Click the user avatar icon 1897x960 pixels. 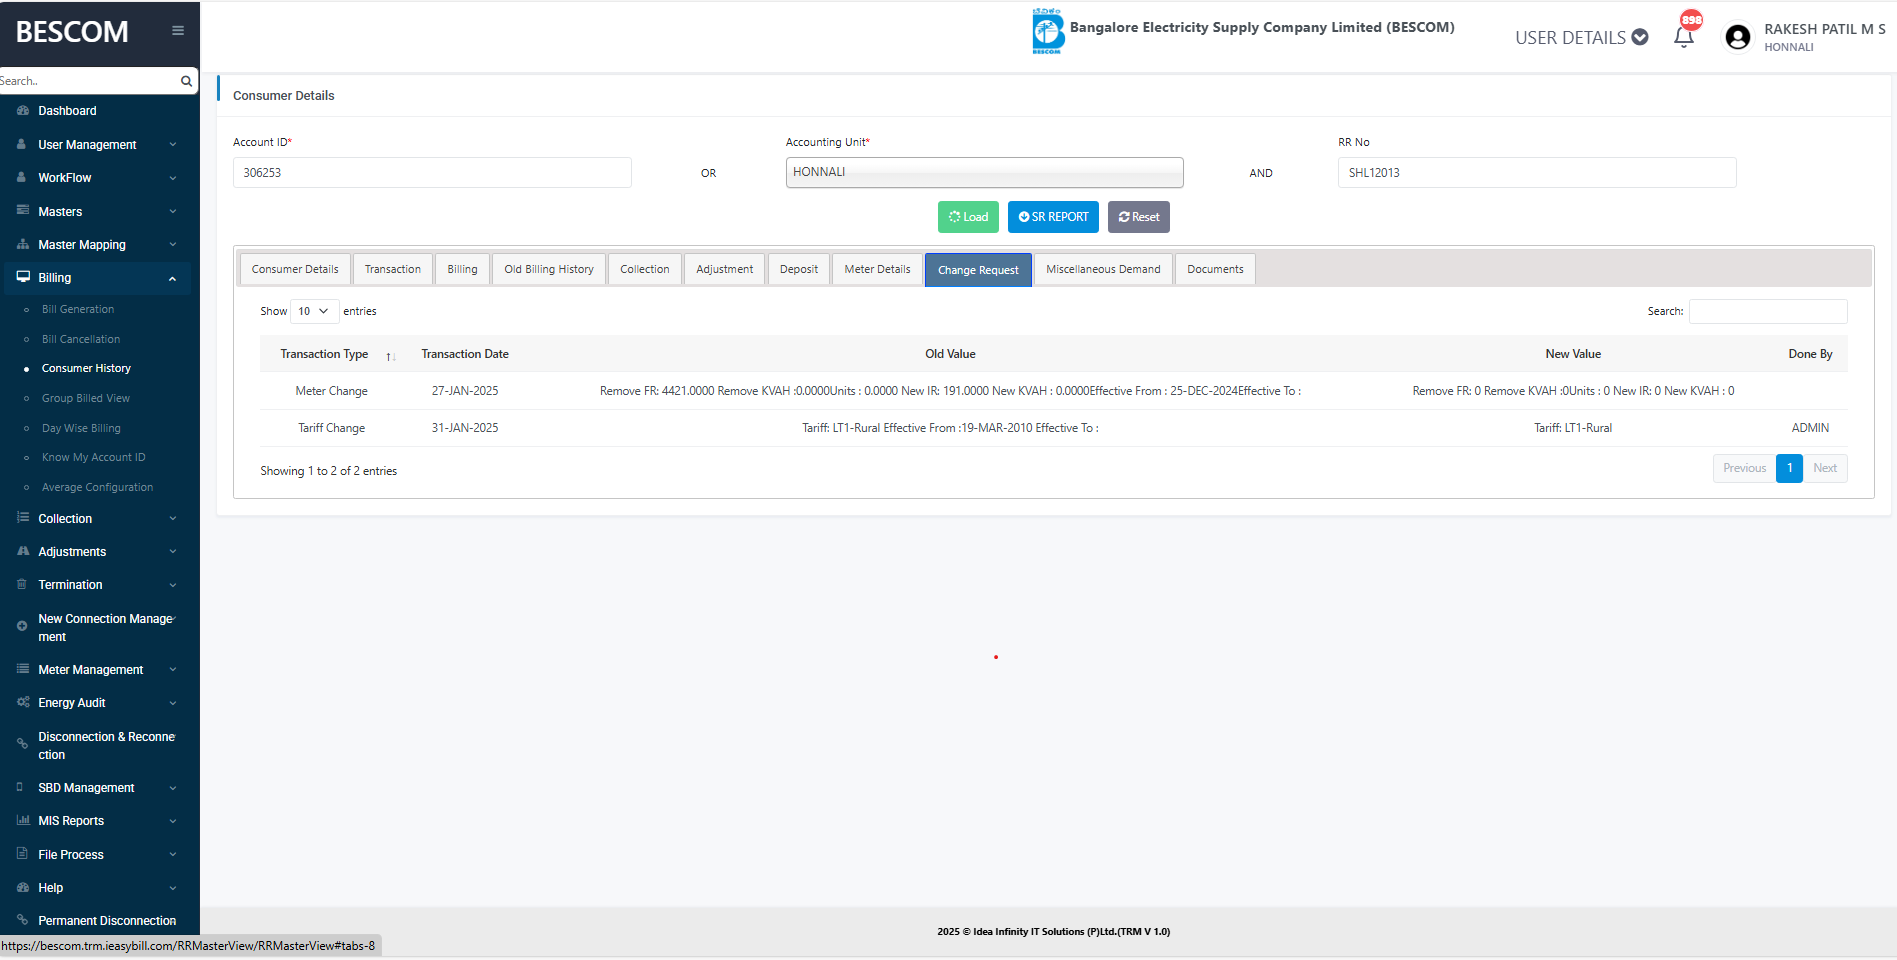pos(1738,37)
